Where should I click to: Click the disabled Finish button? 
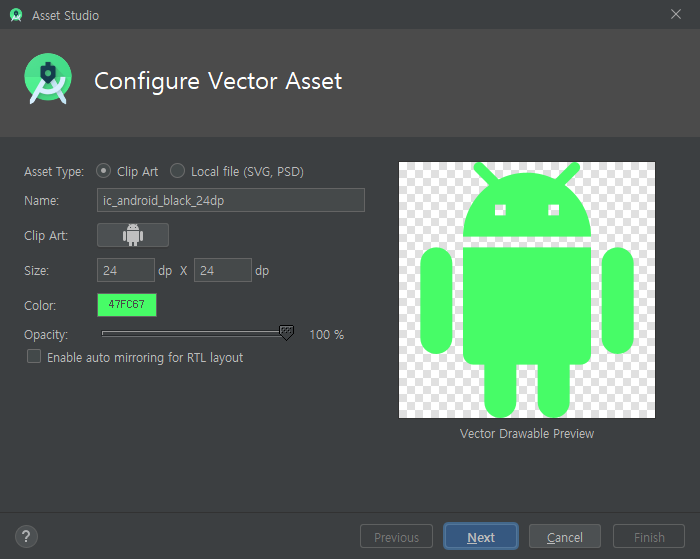click(x=649, y=536)
